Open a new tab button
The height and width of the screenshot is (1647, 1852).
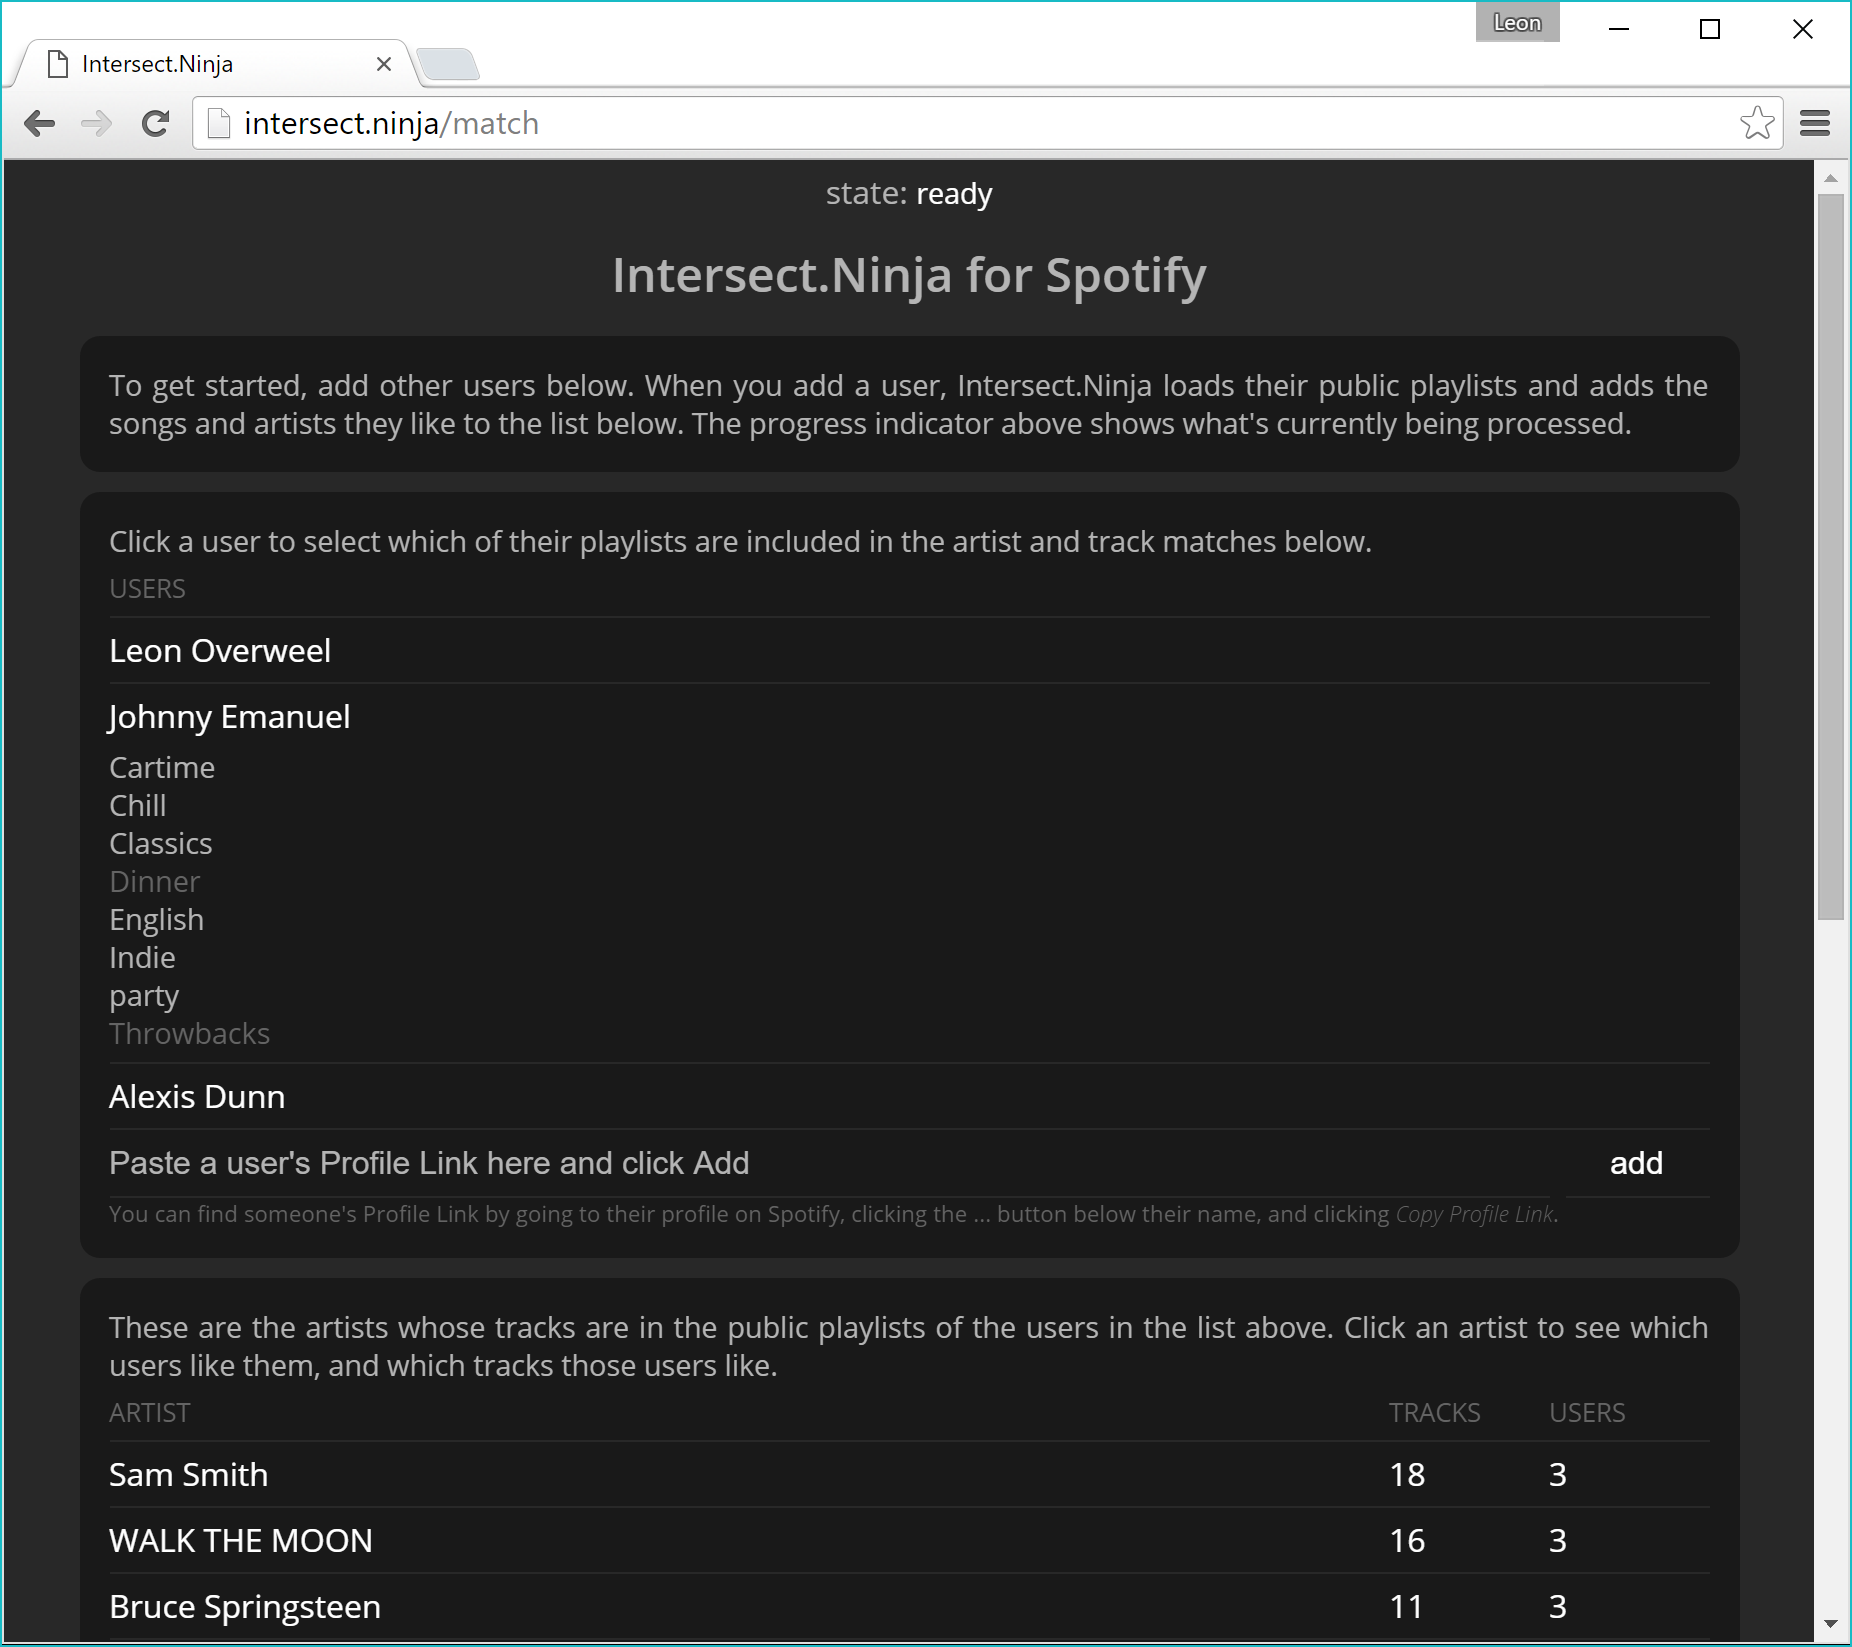pyautogui.click(x=448, y=64)
